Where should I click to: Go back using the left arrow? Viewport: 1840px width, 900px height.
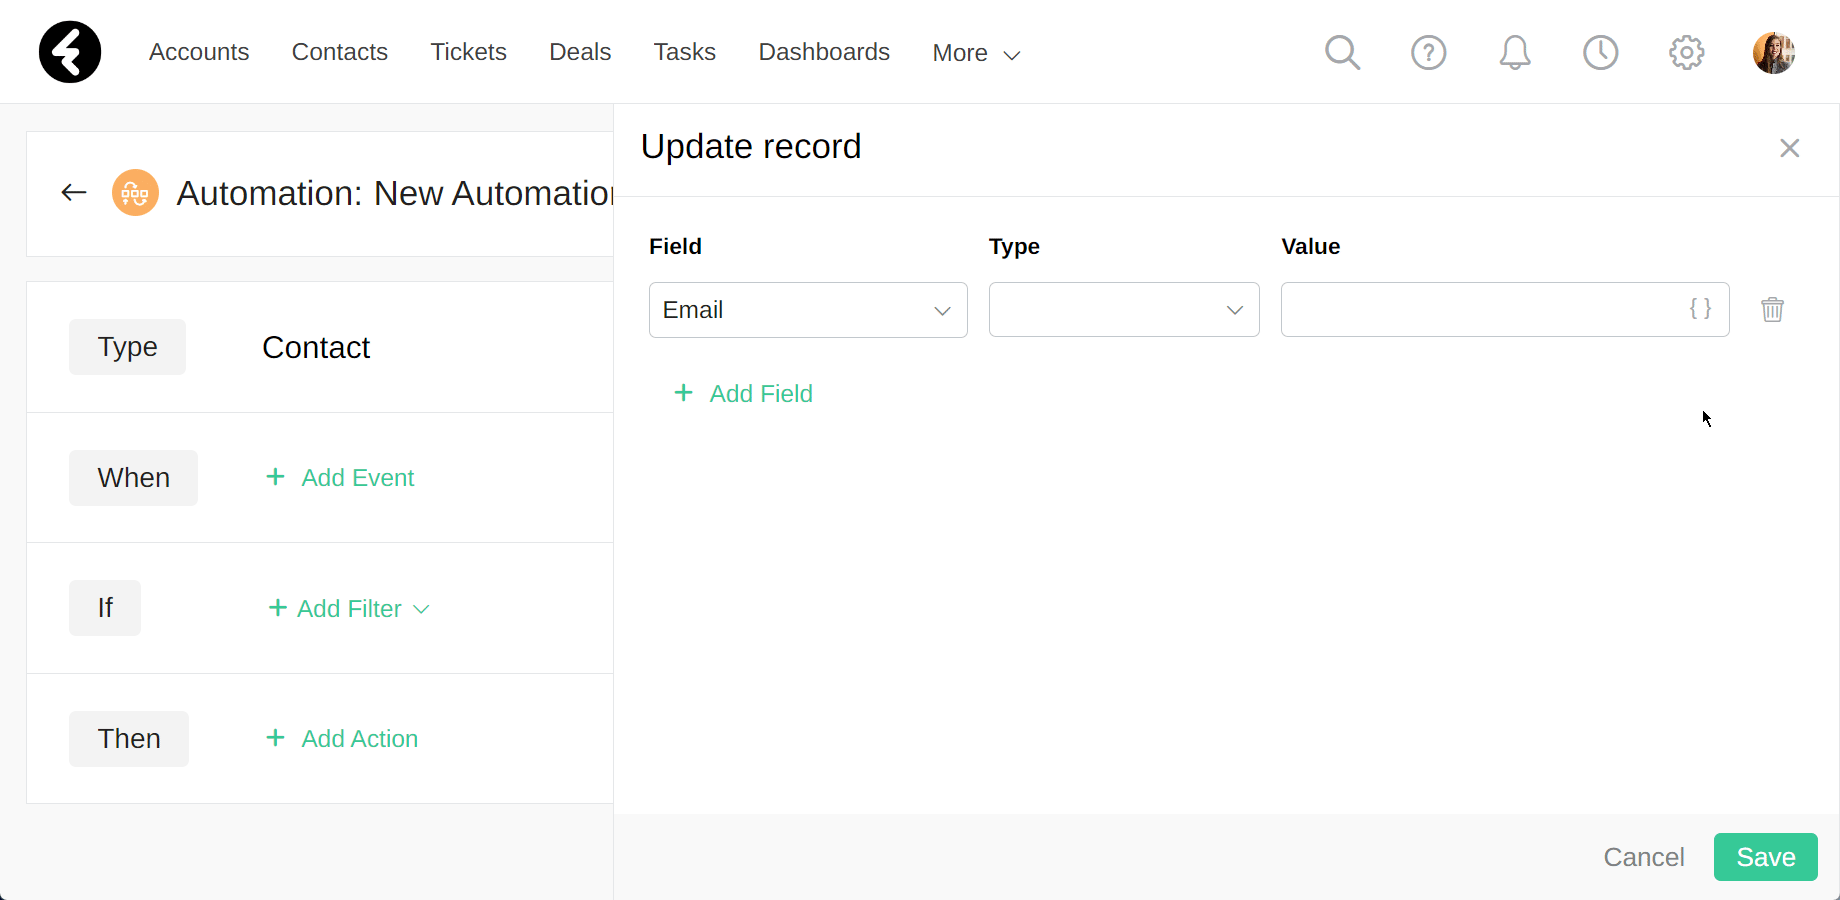click(x=74, y=192)
